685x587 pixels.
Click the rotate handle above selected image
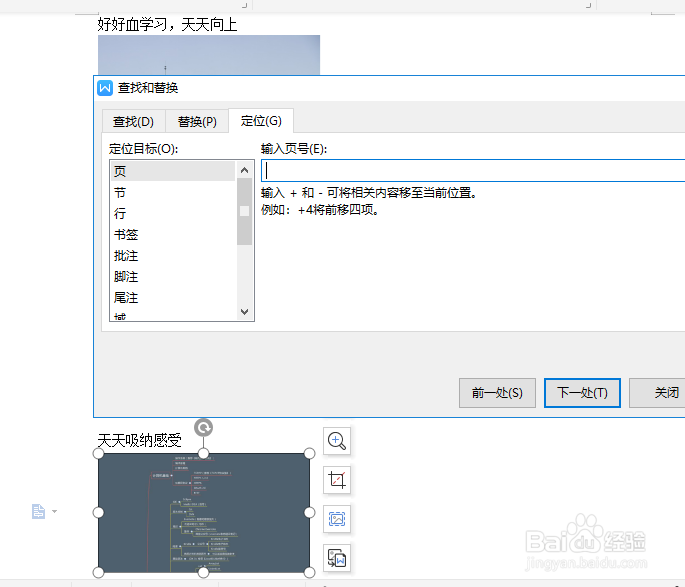click(x=204, y=428)
